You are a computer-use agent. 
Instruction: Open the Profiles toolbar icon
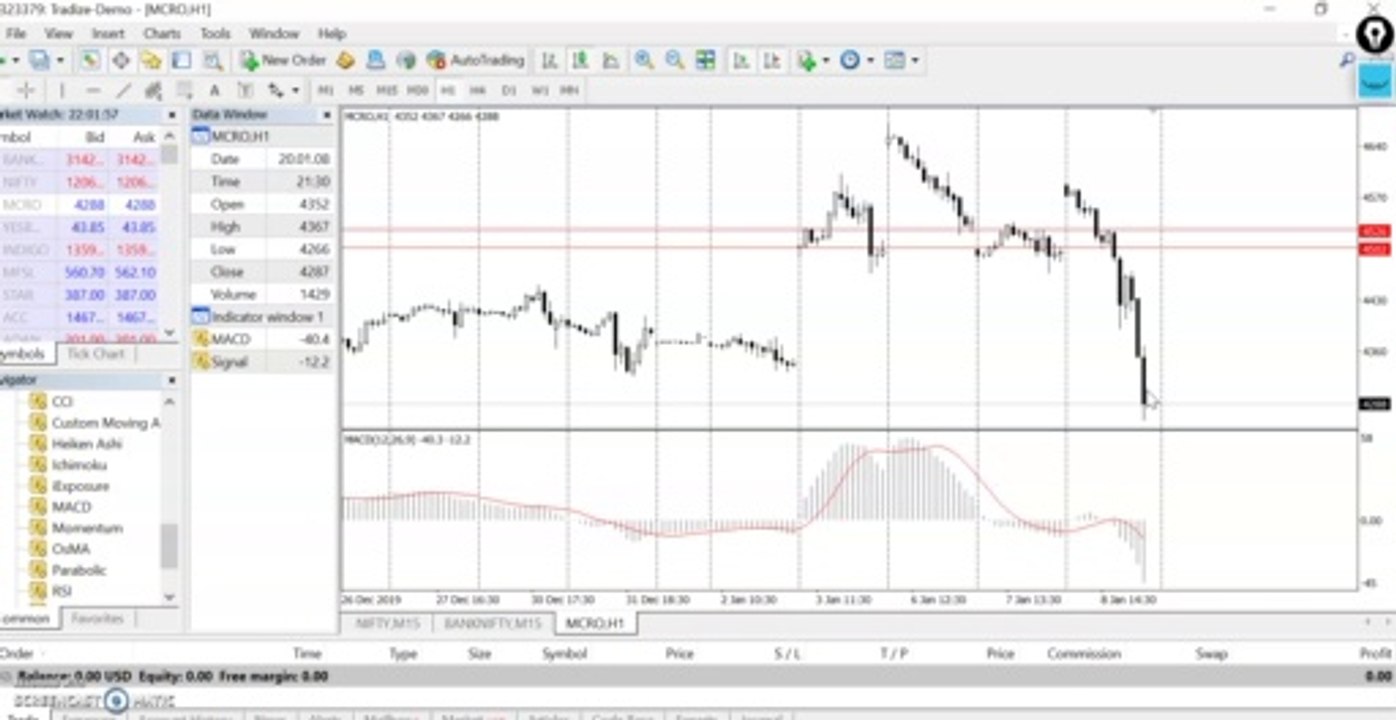(x=38, y=60)
